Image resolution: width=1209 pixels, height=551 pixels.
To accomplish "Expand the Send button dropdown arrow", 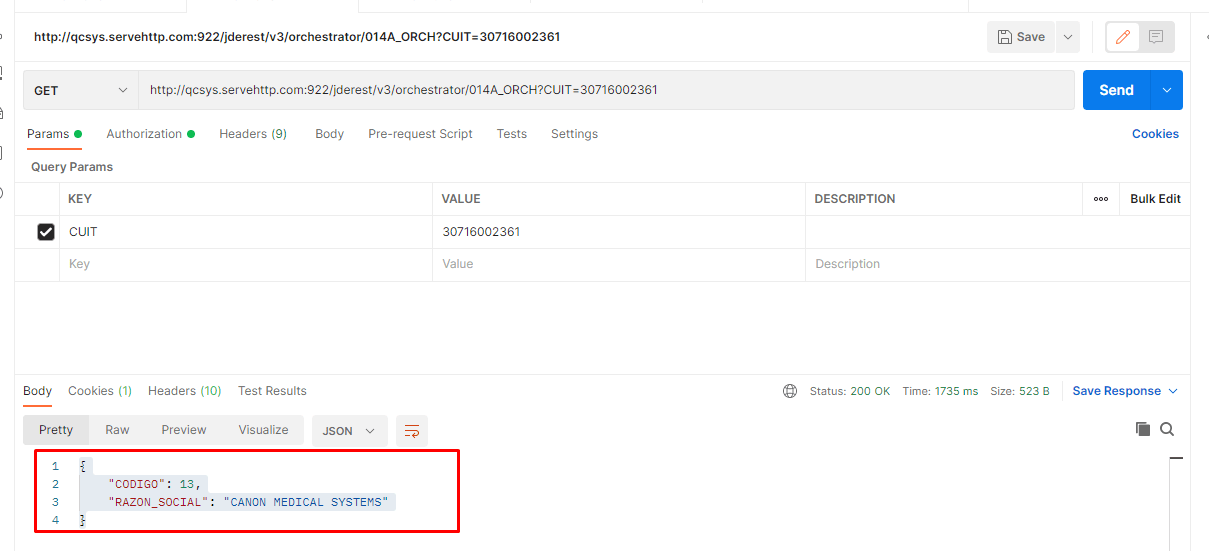I will point(1167,90).
